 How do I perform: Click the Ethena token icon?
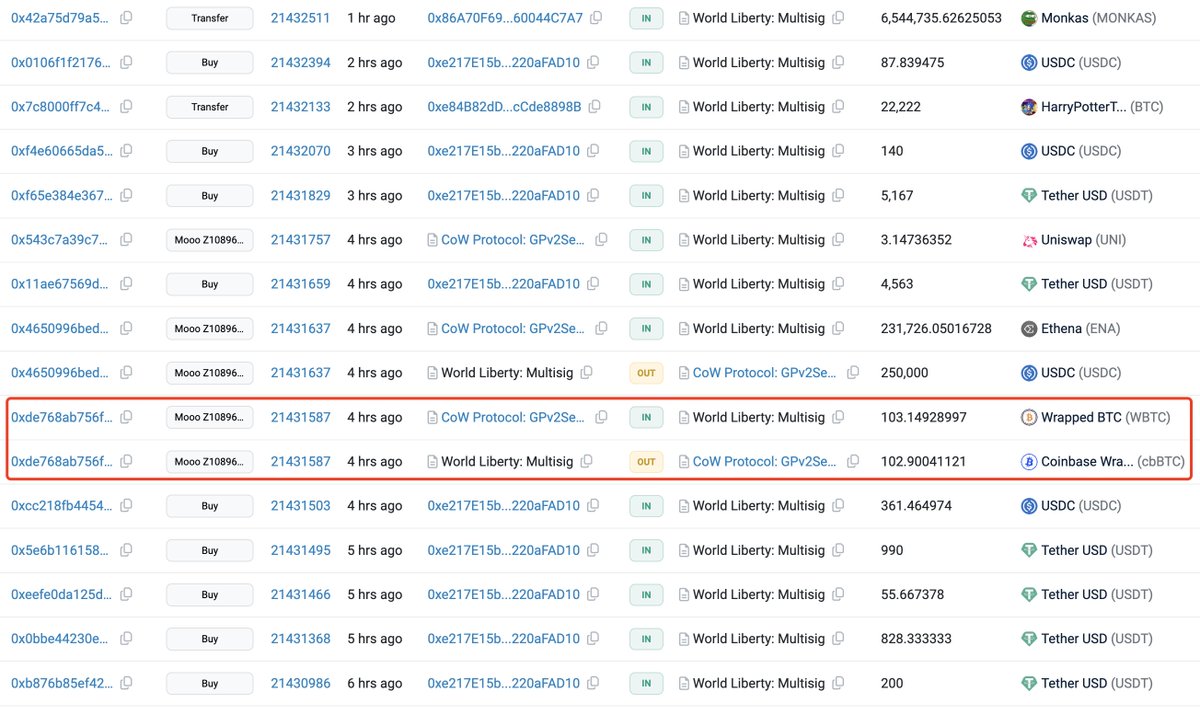[1028, 328]
